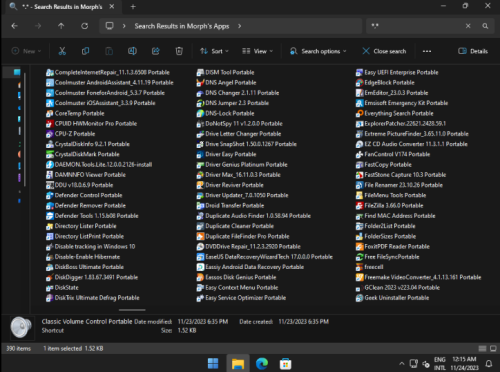Viewport: 500px width, 372px height.
Task: Open the New dropdown menu
Action: [26, 51]
